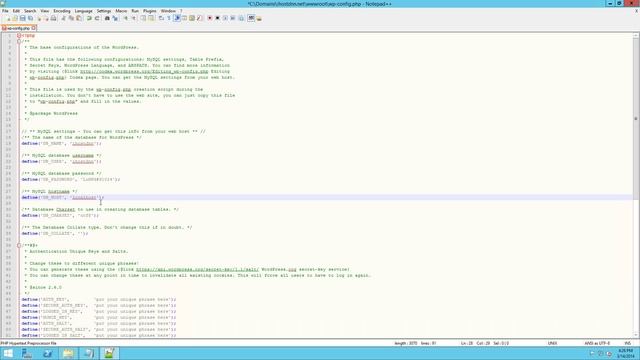640x360 pixels.
Task: Create a new document with the New icon
Action: pos(8,18)
